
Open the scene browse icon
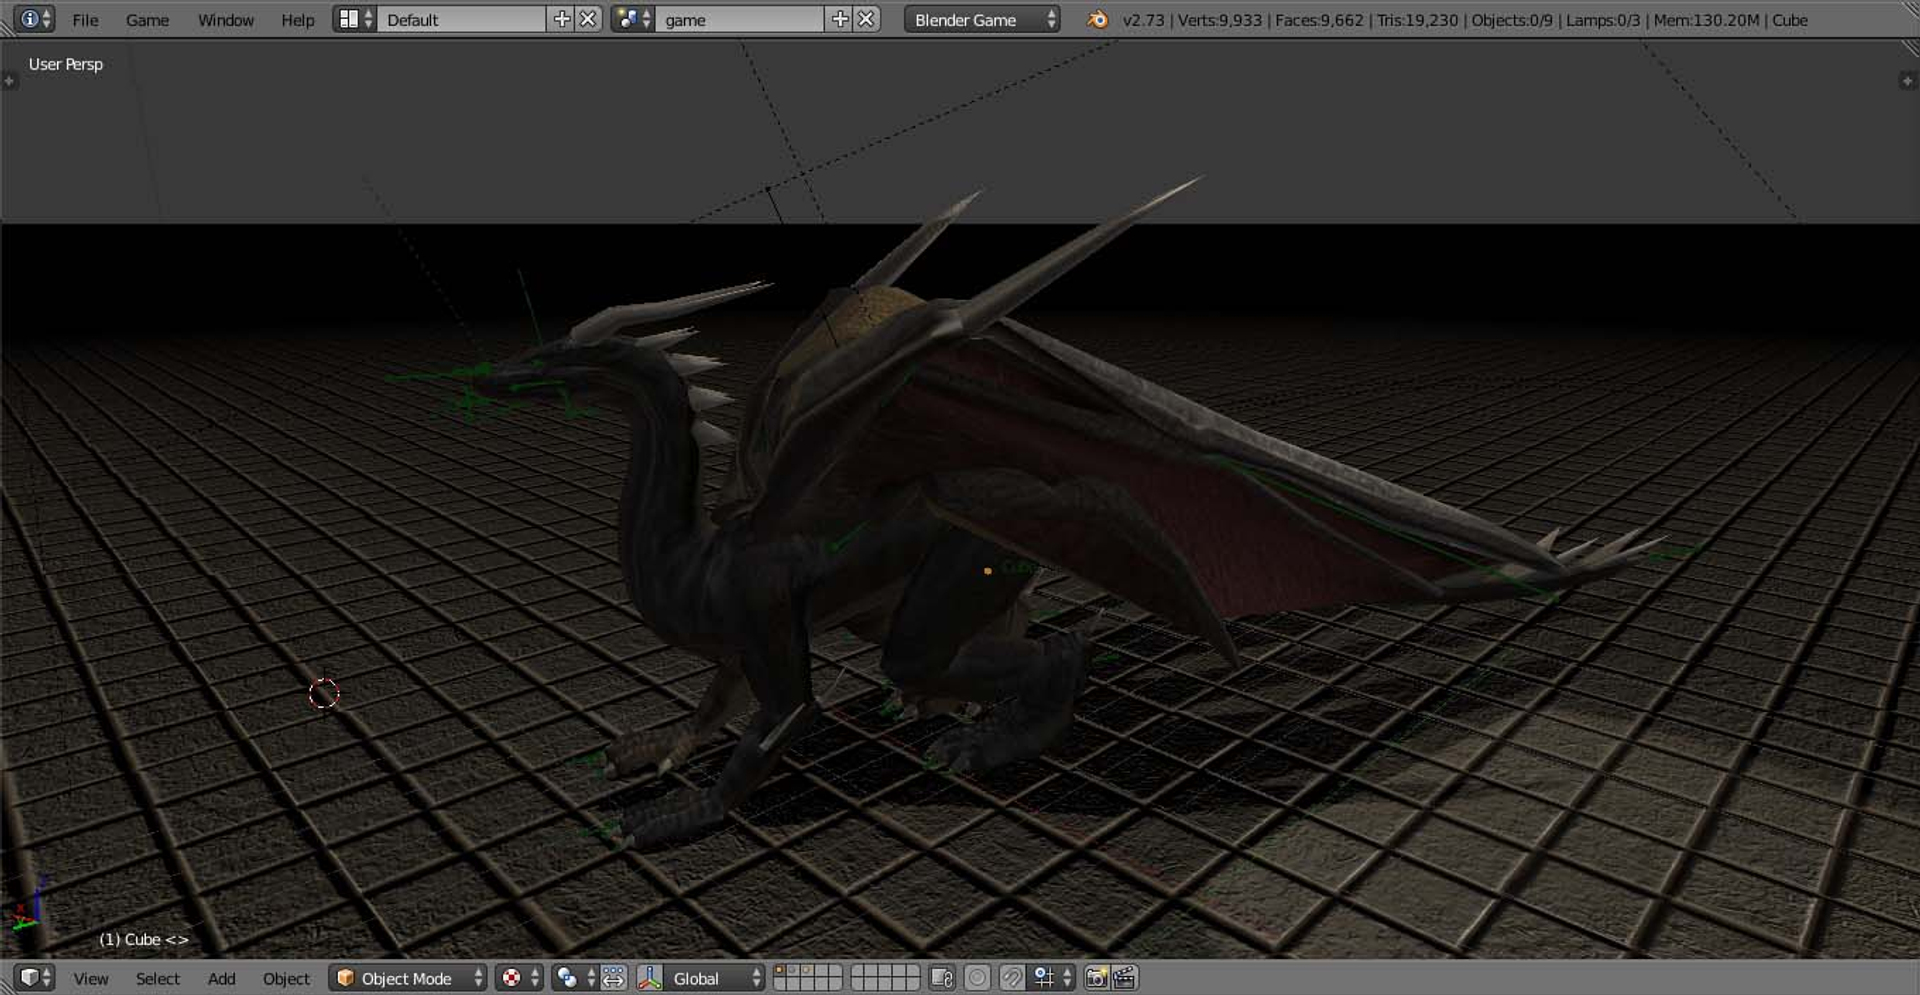(633, 19)
